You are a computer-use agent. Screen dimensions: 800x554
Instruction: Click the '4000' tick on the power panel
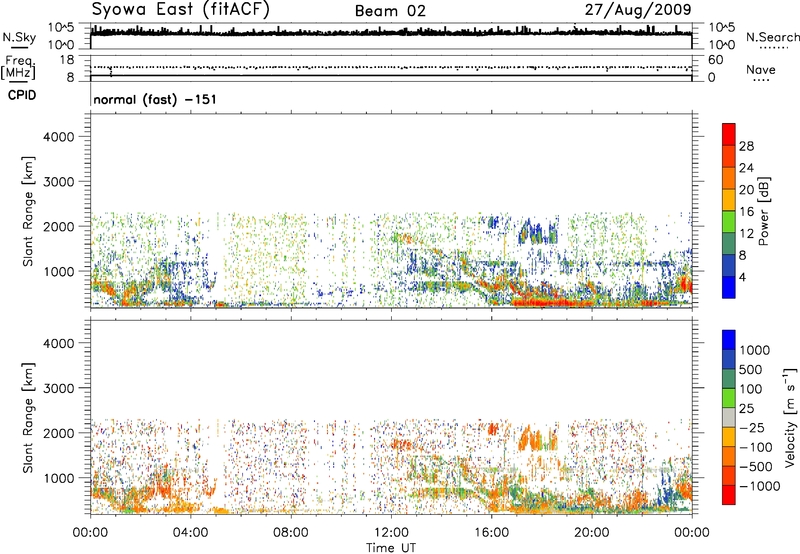click(59, 137)
